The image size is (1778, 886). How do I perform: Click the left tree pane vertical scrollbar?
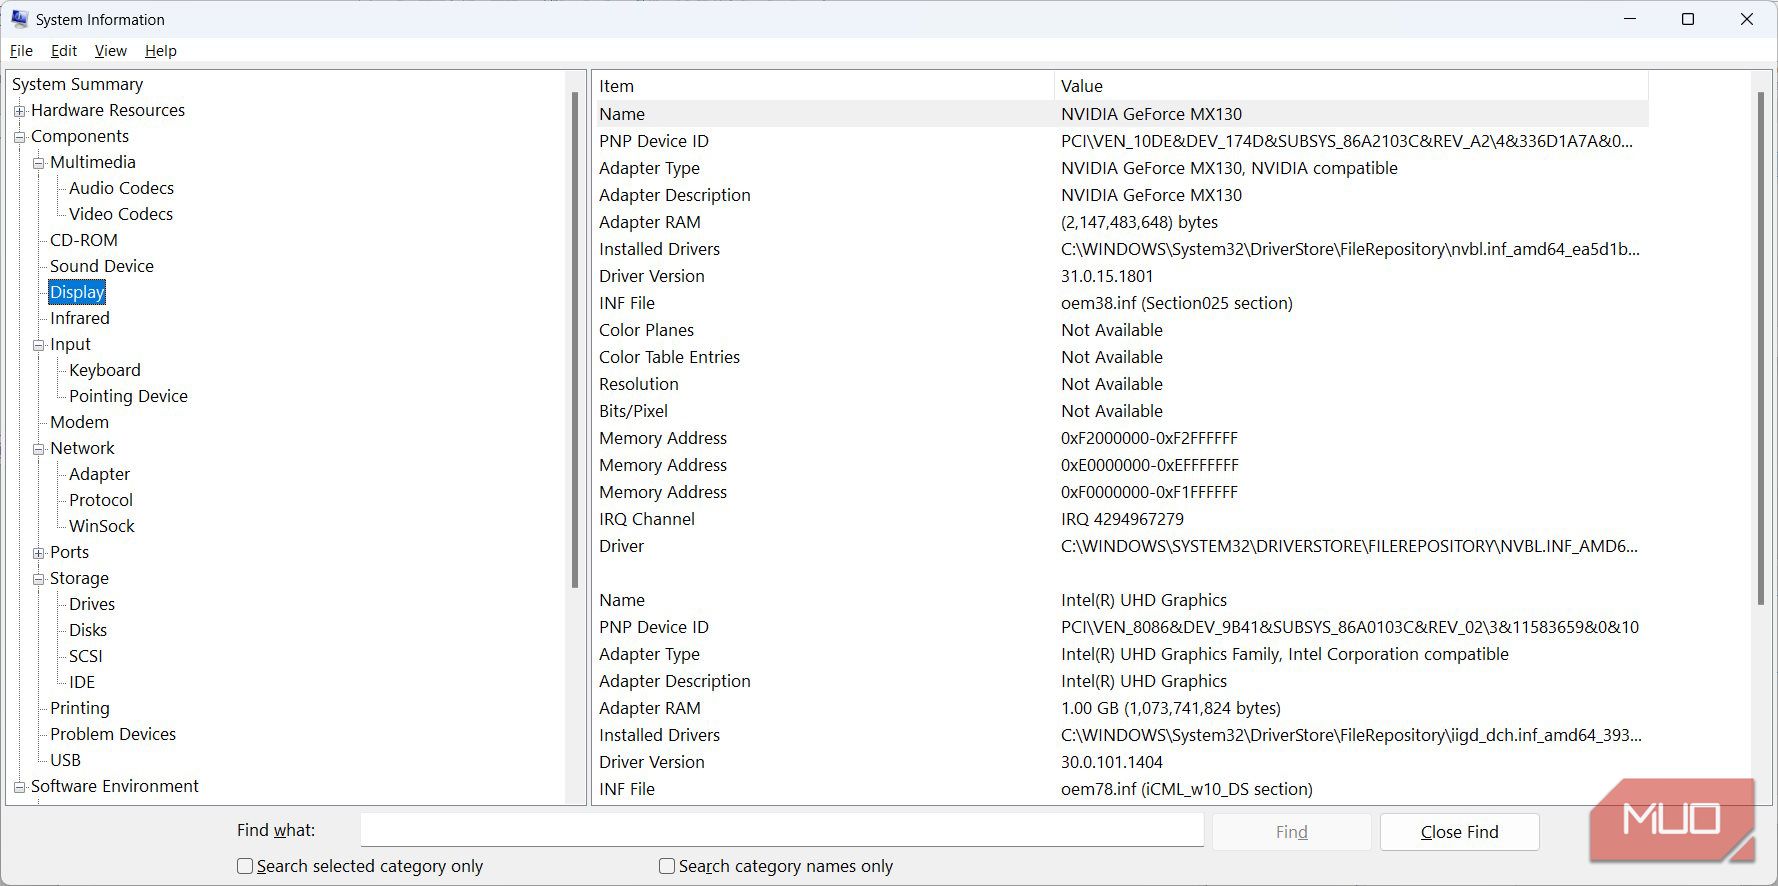(x=575, y=340)
